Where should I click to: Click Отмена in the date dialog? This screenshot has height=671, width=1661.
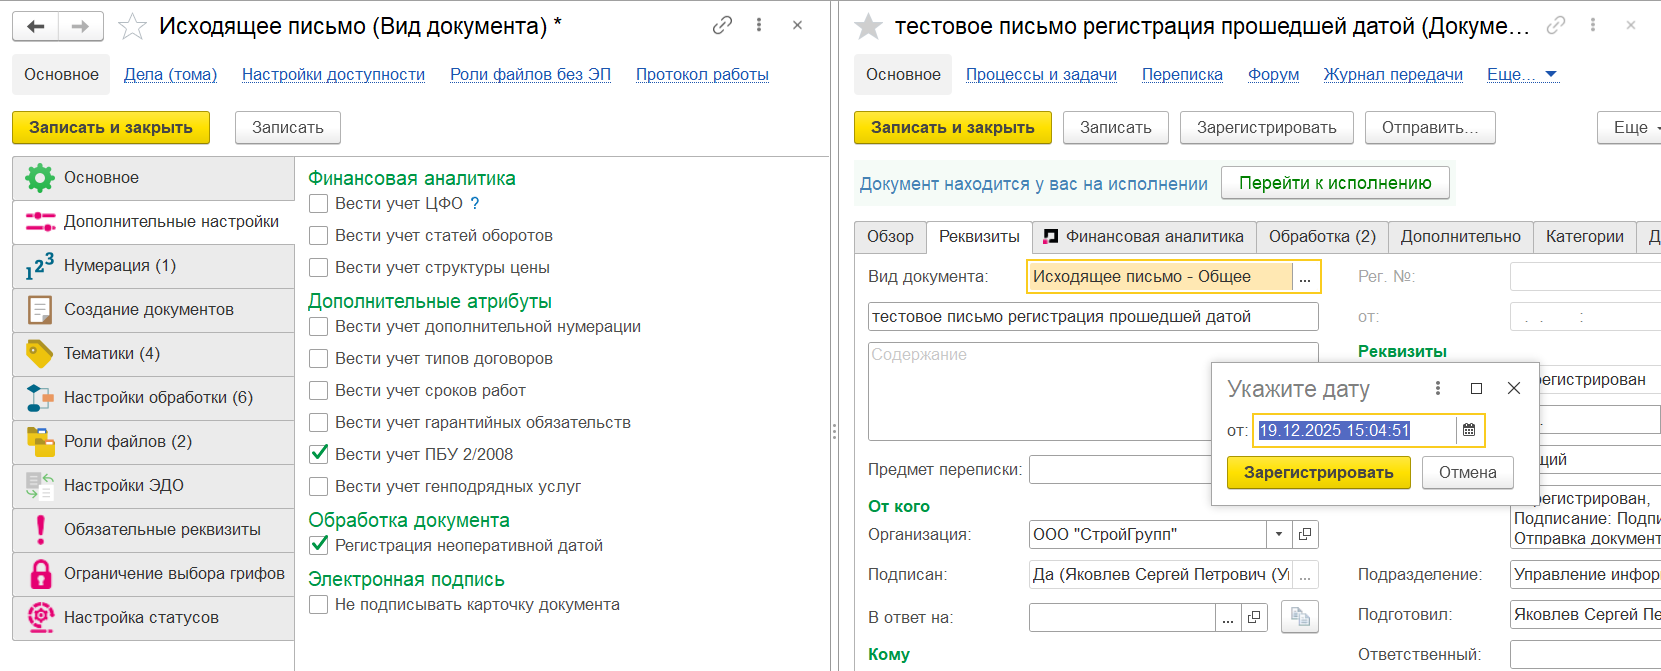pyautogui.click(x=1467, y=472)
